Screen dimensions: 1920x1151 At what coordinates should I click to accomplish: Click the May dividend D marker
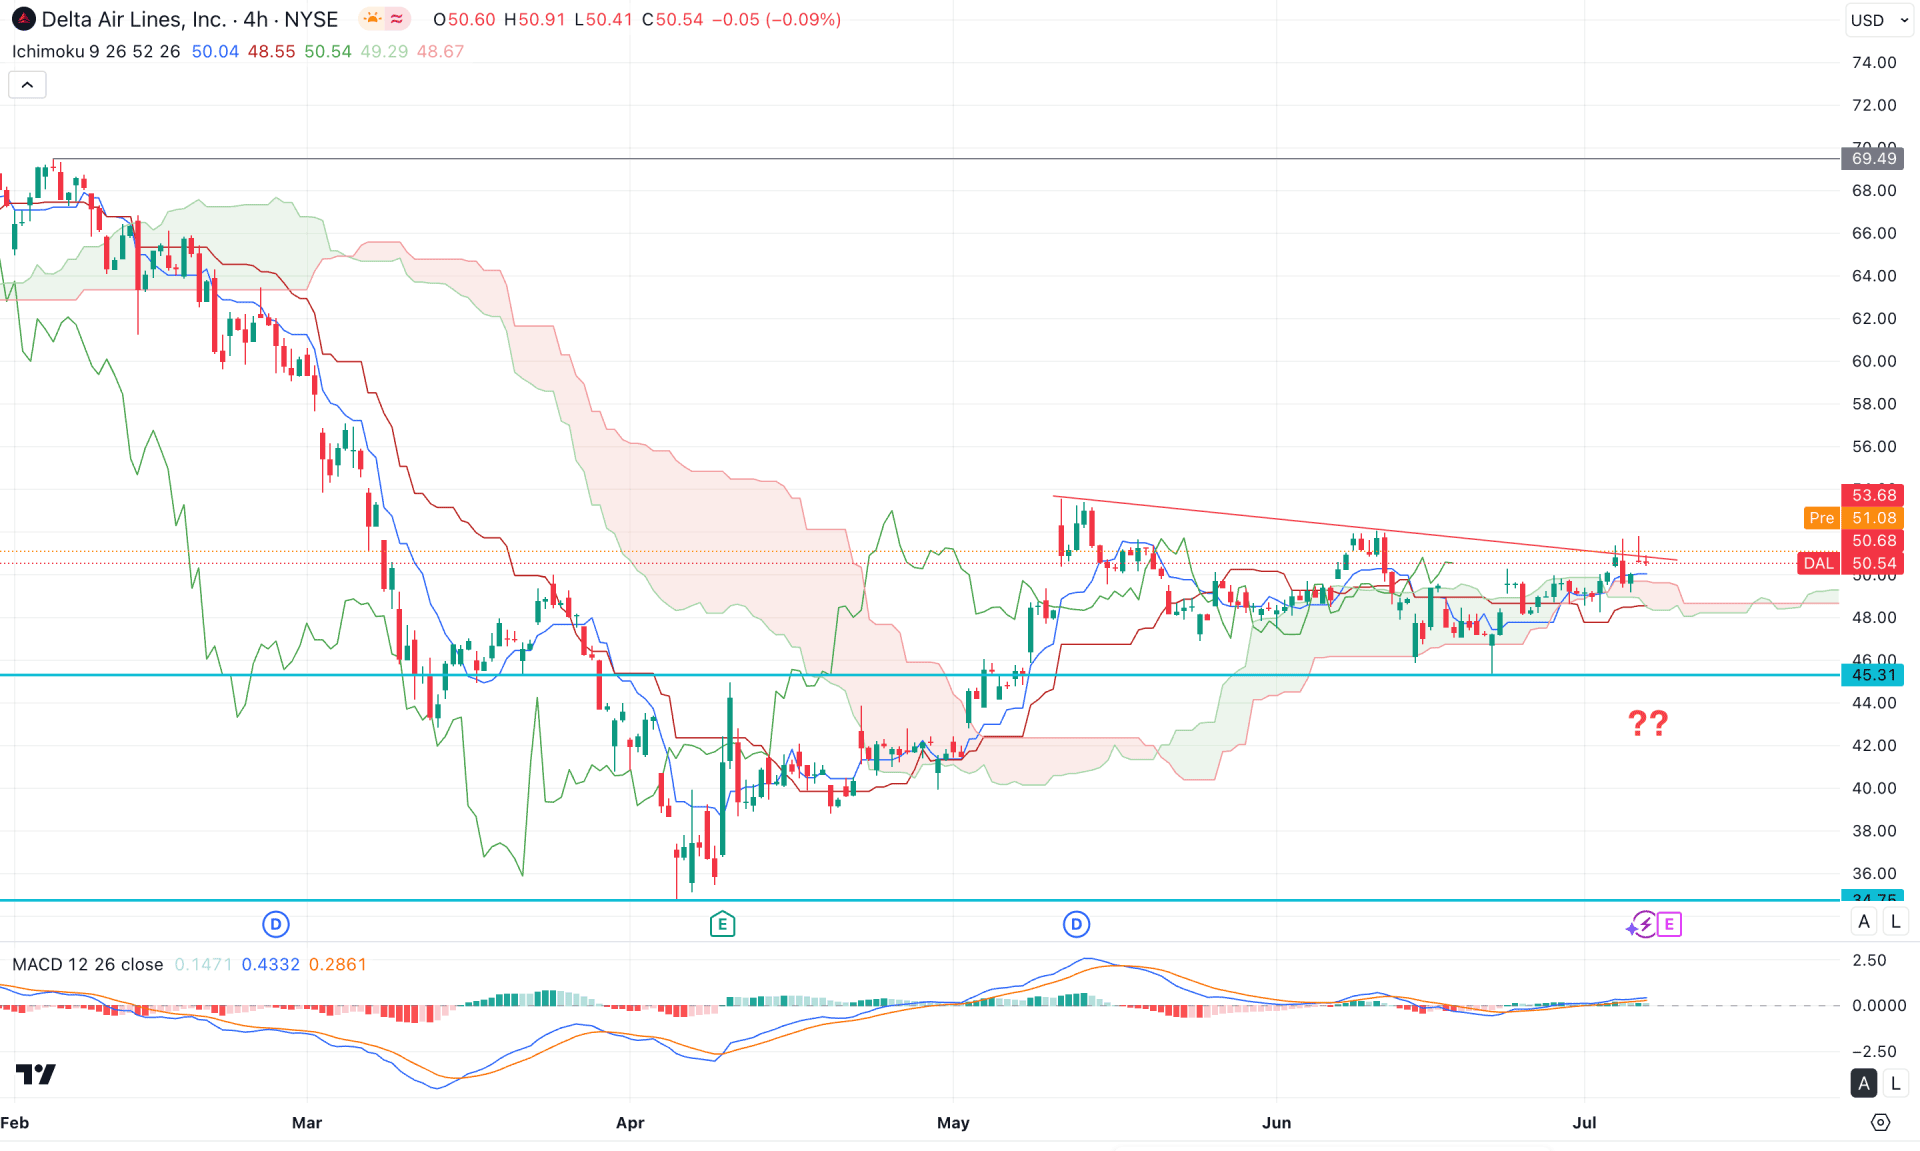point(1076,924)
